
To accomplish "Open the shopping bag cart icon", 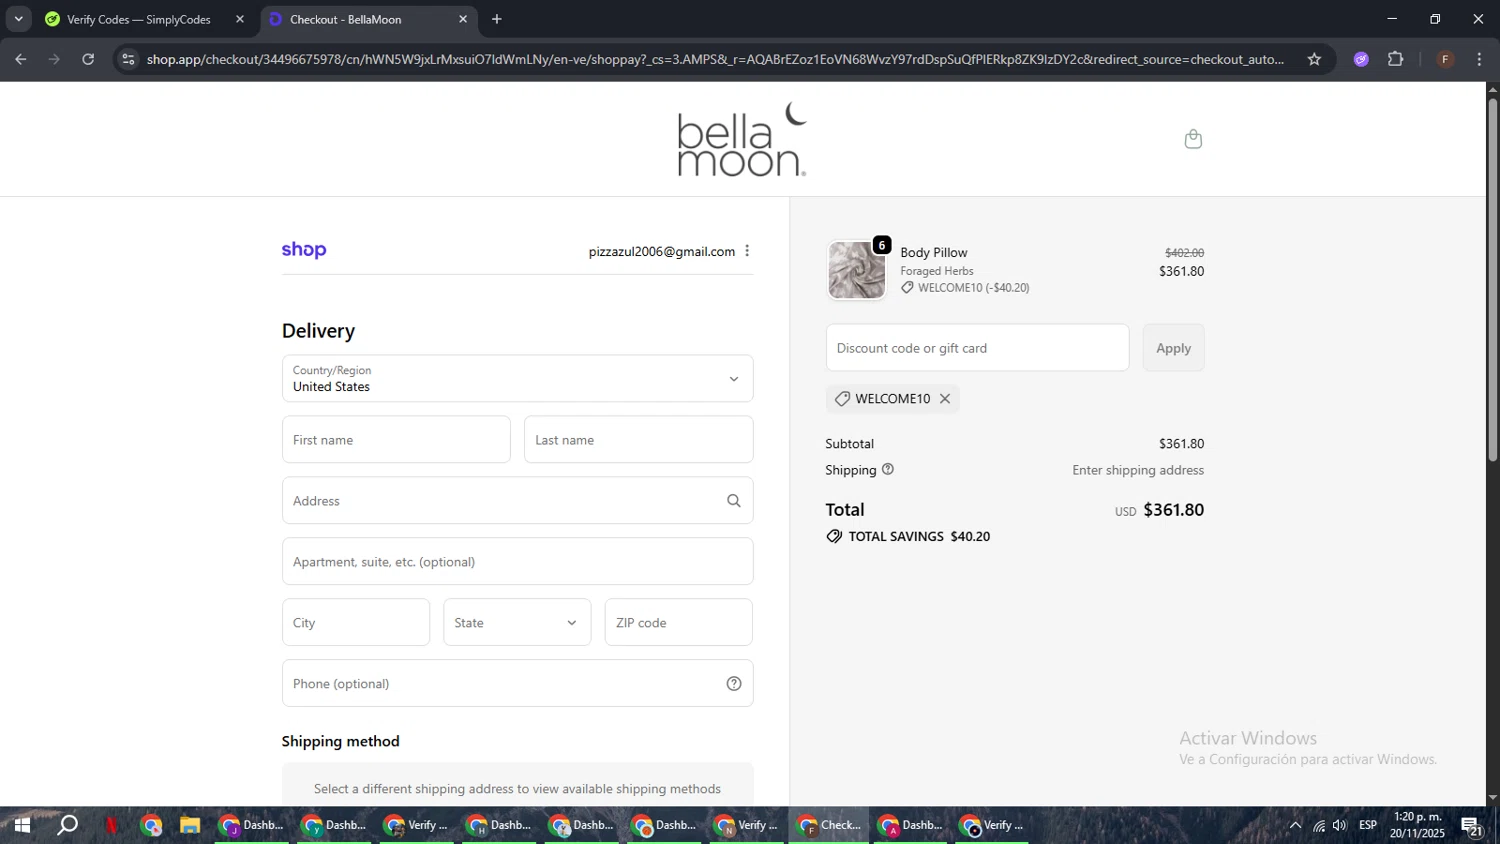I will [x=1192, y=139].
